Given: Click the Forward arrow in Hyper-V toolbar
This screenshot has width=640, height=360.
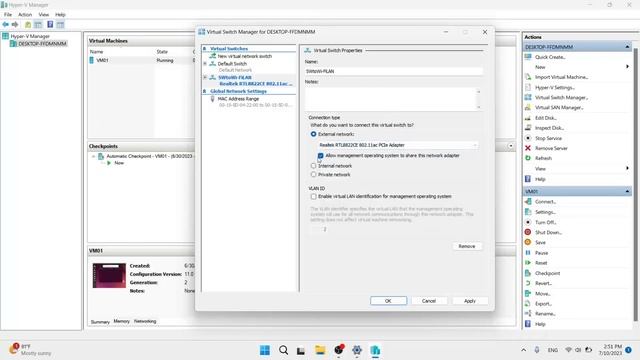Looking at the screenshot, I should pos(15,24).
